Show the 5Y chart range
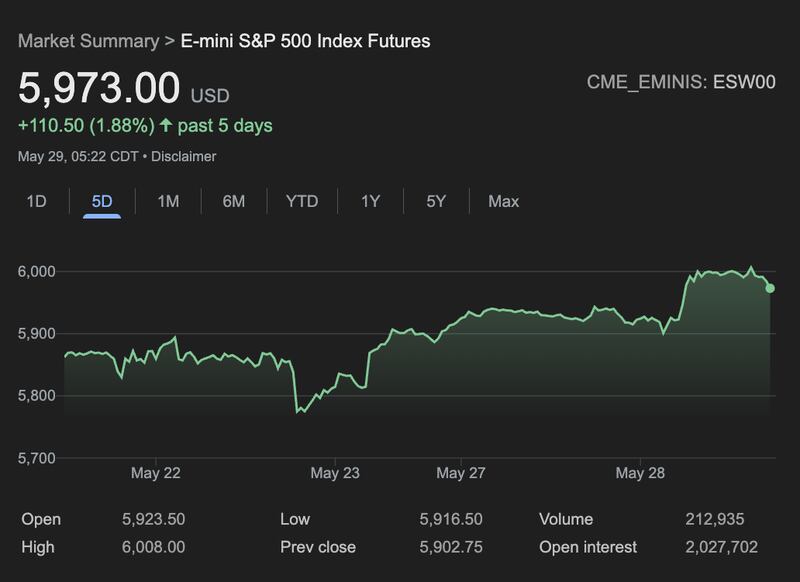 [x=436, y=201]
